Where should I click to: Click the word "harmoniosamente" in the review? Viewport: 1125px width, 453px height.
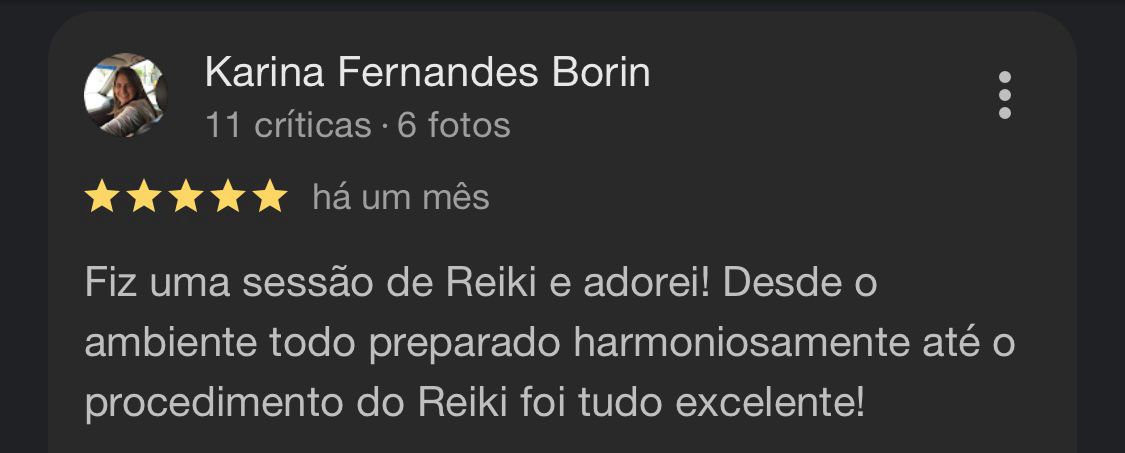tap(741, 344)
